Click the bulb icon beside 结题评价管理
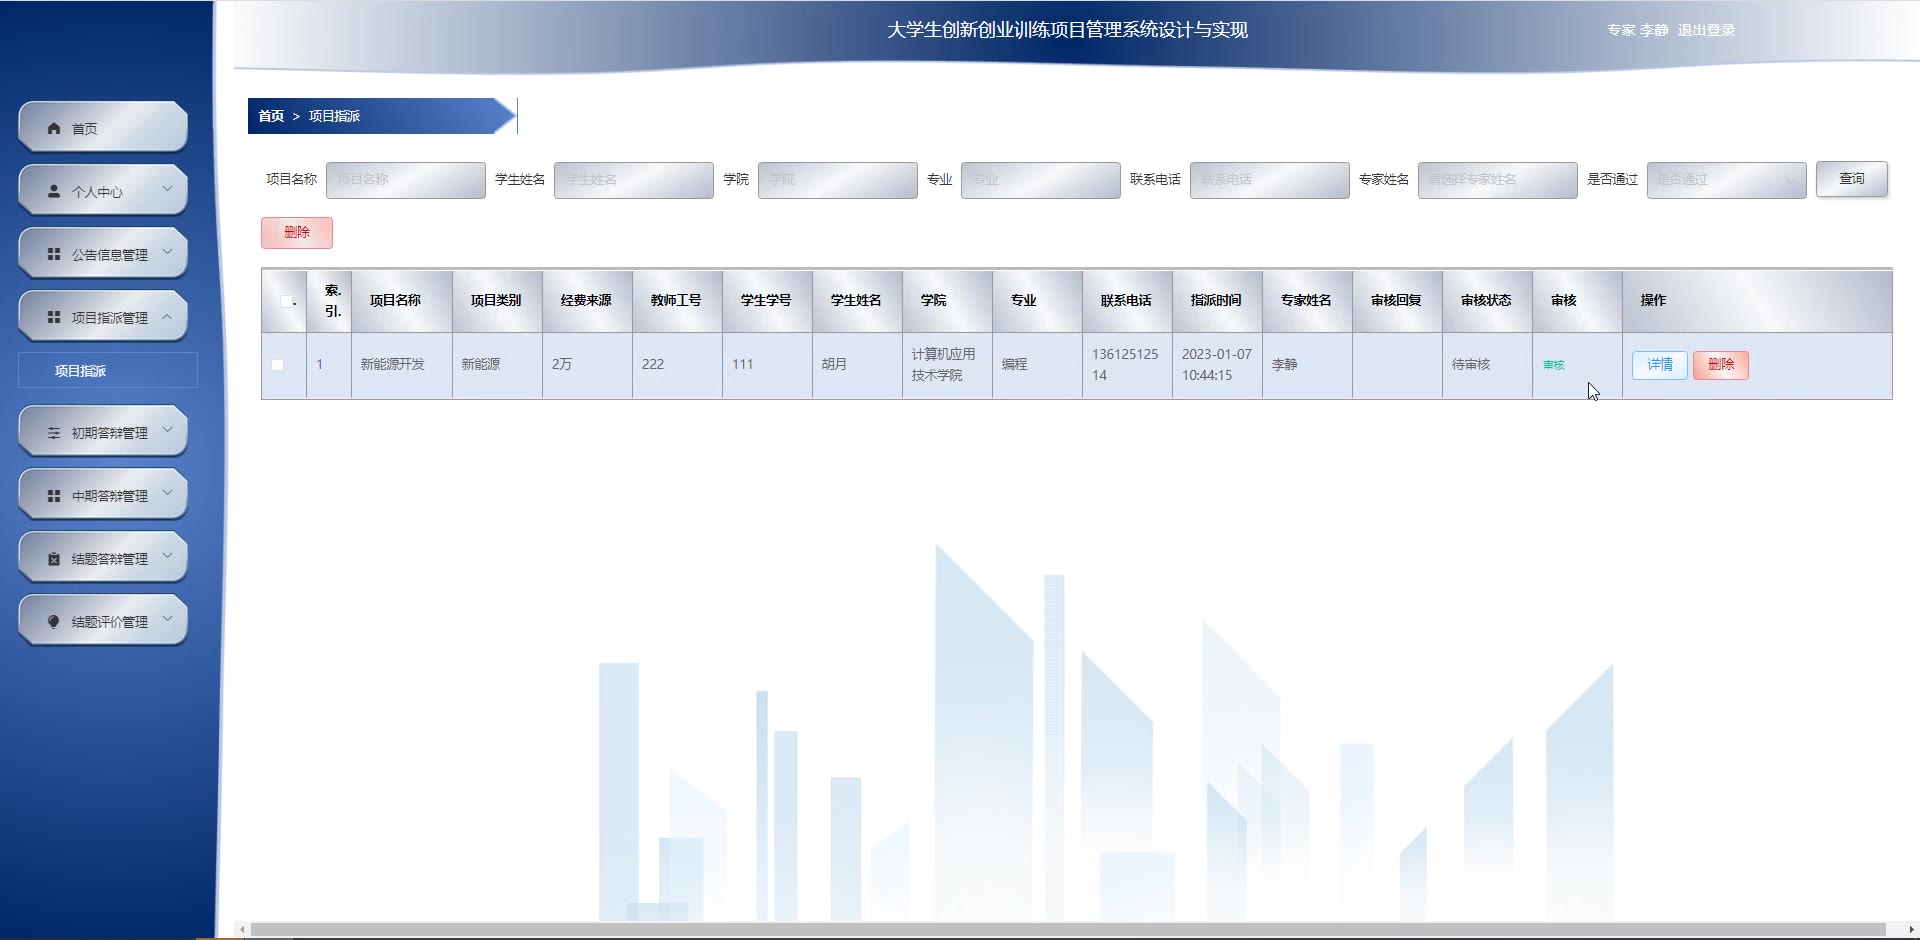Screen dimensions: 1920x940 click(x=54, y=621)
